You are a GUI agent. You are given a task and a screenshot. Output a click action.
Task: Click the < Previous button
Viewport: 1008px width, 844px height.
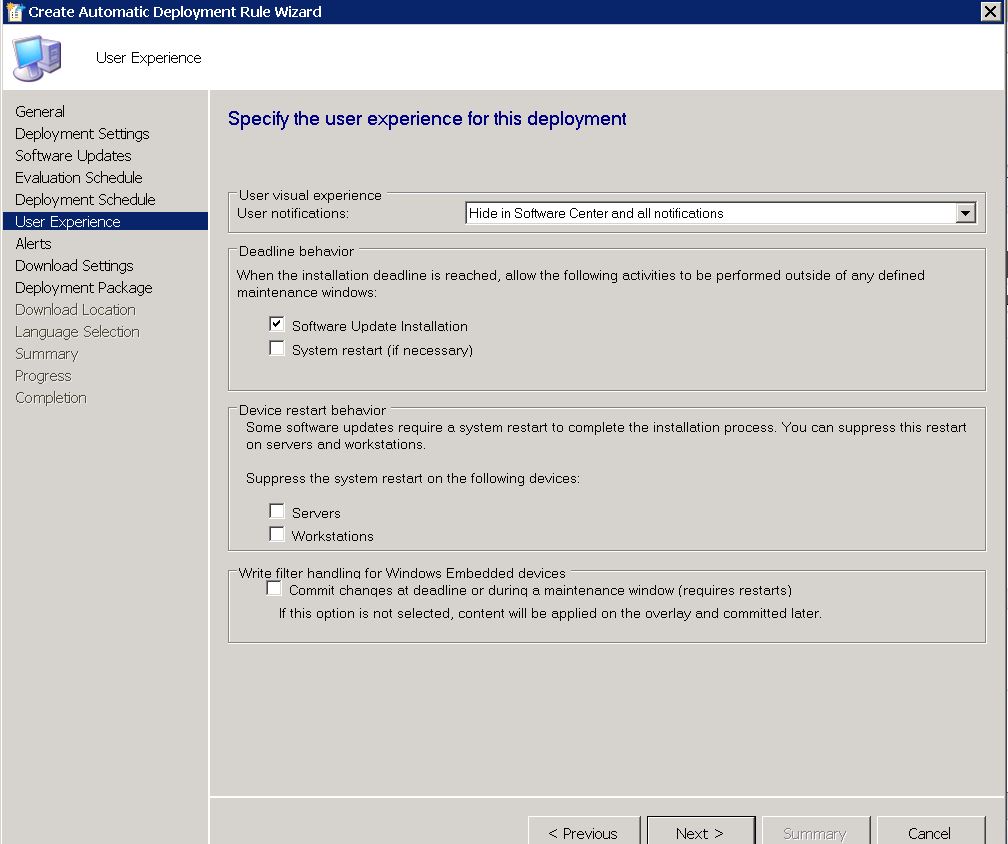[584, 833]
